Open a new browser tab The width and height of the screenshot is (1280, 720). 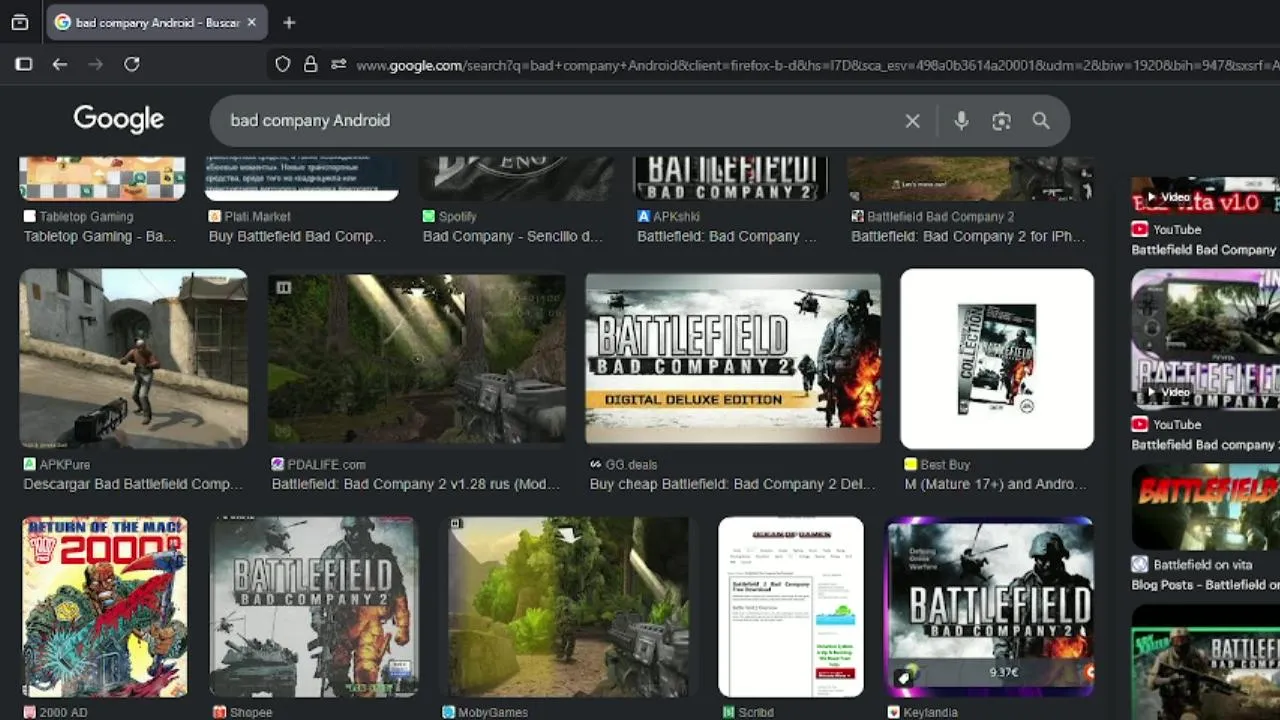point(289,22)
